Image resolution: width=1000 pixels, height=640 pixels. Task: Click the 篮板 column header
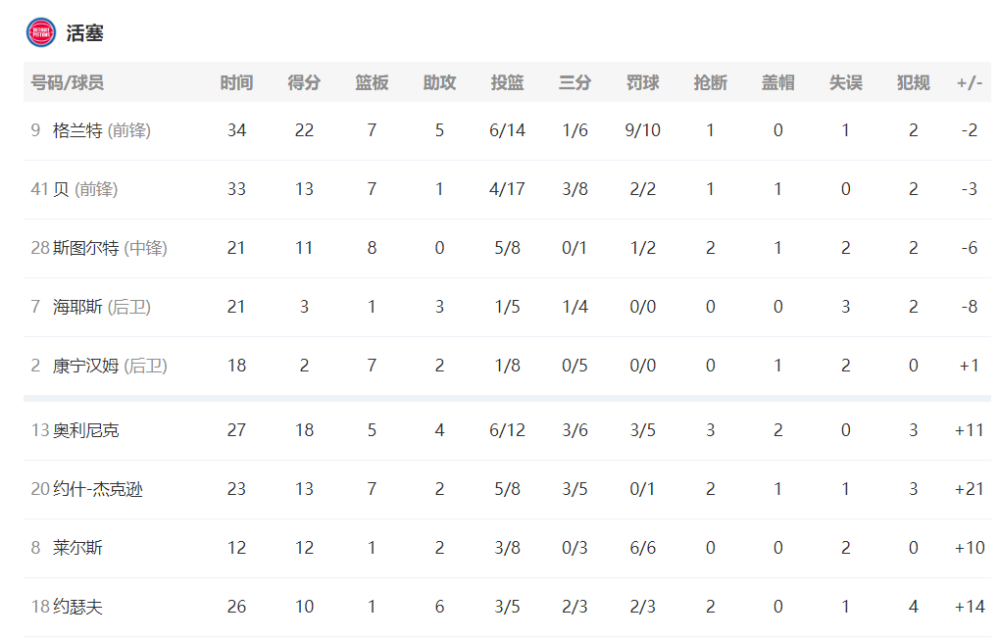[x=372, y=82]
